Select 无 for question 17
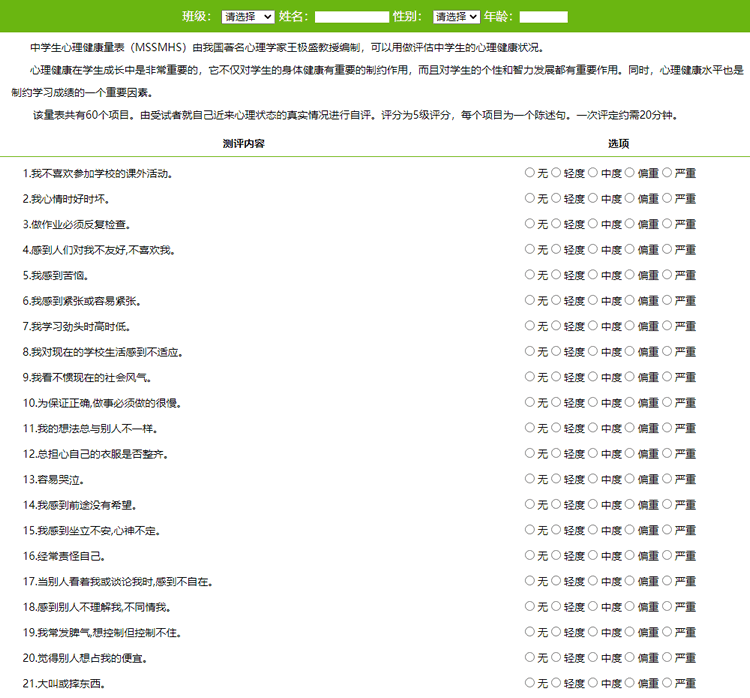Screen dimensions: 750x698 529,580
